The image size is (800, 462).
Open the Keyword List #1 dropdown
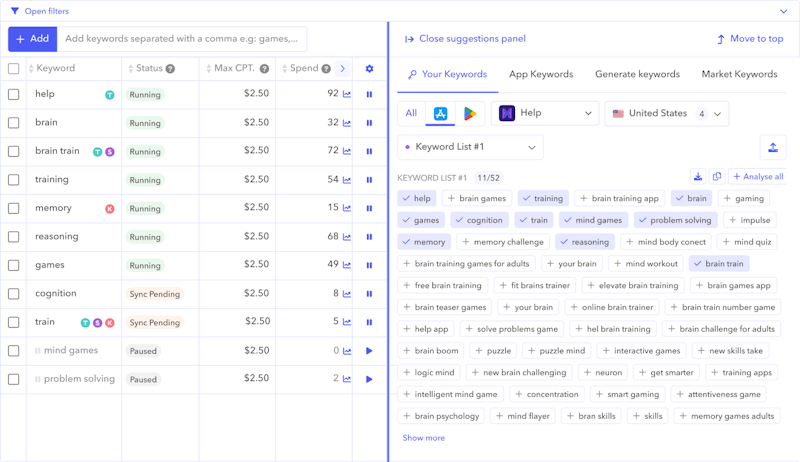(x=470, y=147)
